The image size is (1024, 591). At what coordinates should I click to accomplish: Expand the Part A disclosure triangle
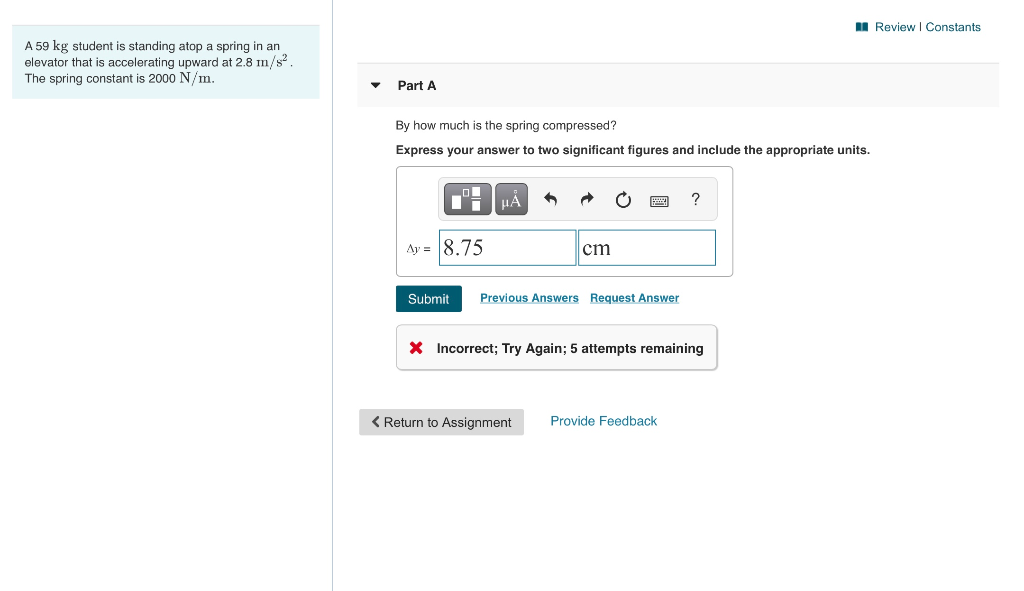pyautogui.click(x=375, y=85)
